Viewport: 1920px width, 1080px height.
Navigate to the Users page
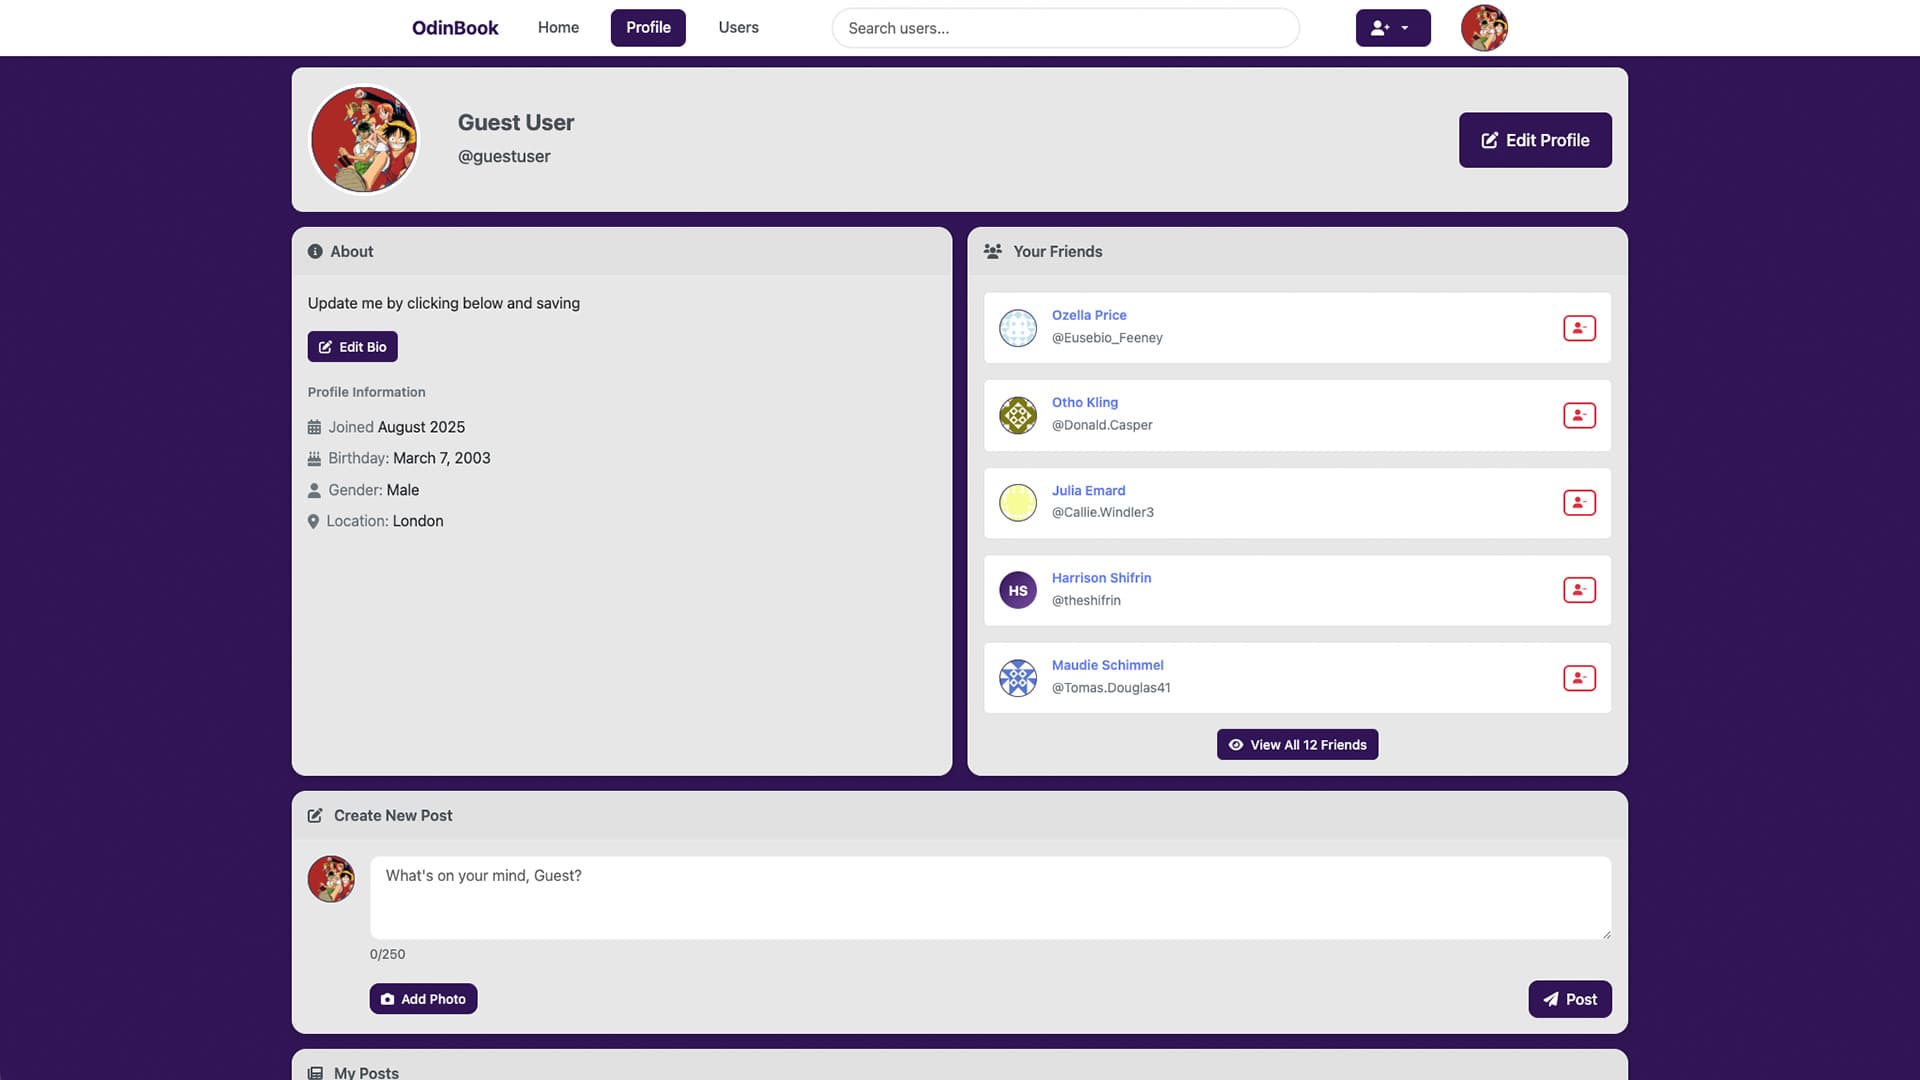pos(738,27)
